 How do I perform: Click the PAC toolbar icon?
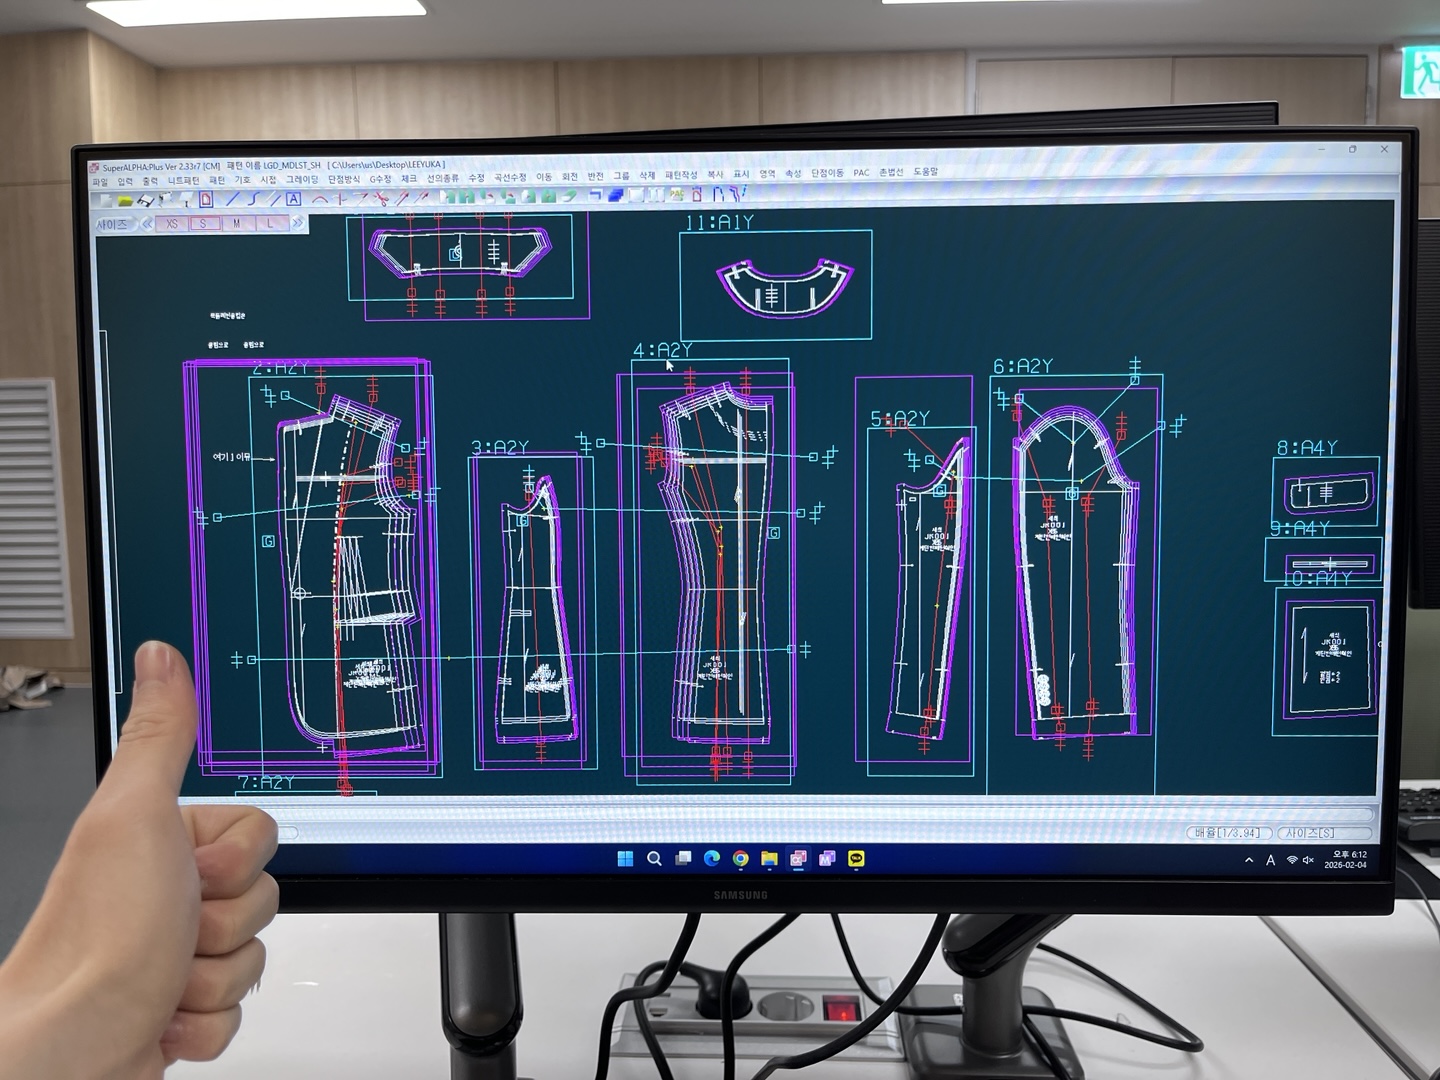coord(677,195)
